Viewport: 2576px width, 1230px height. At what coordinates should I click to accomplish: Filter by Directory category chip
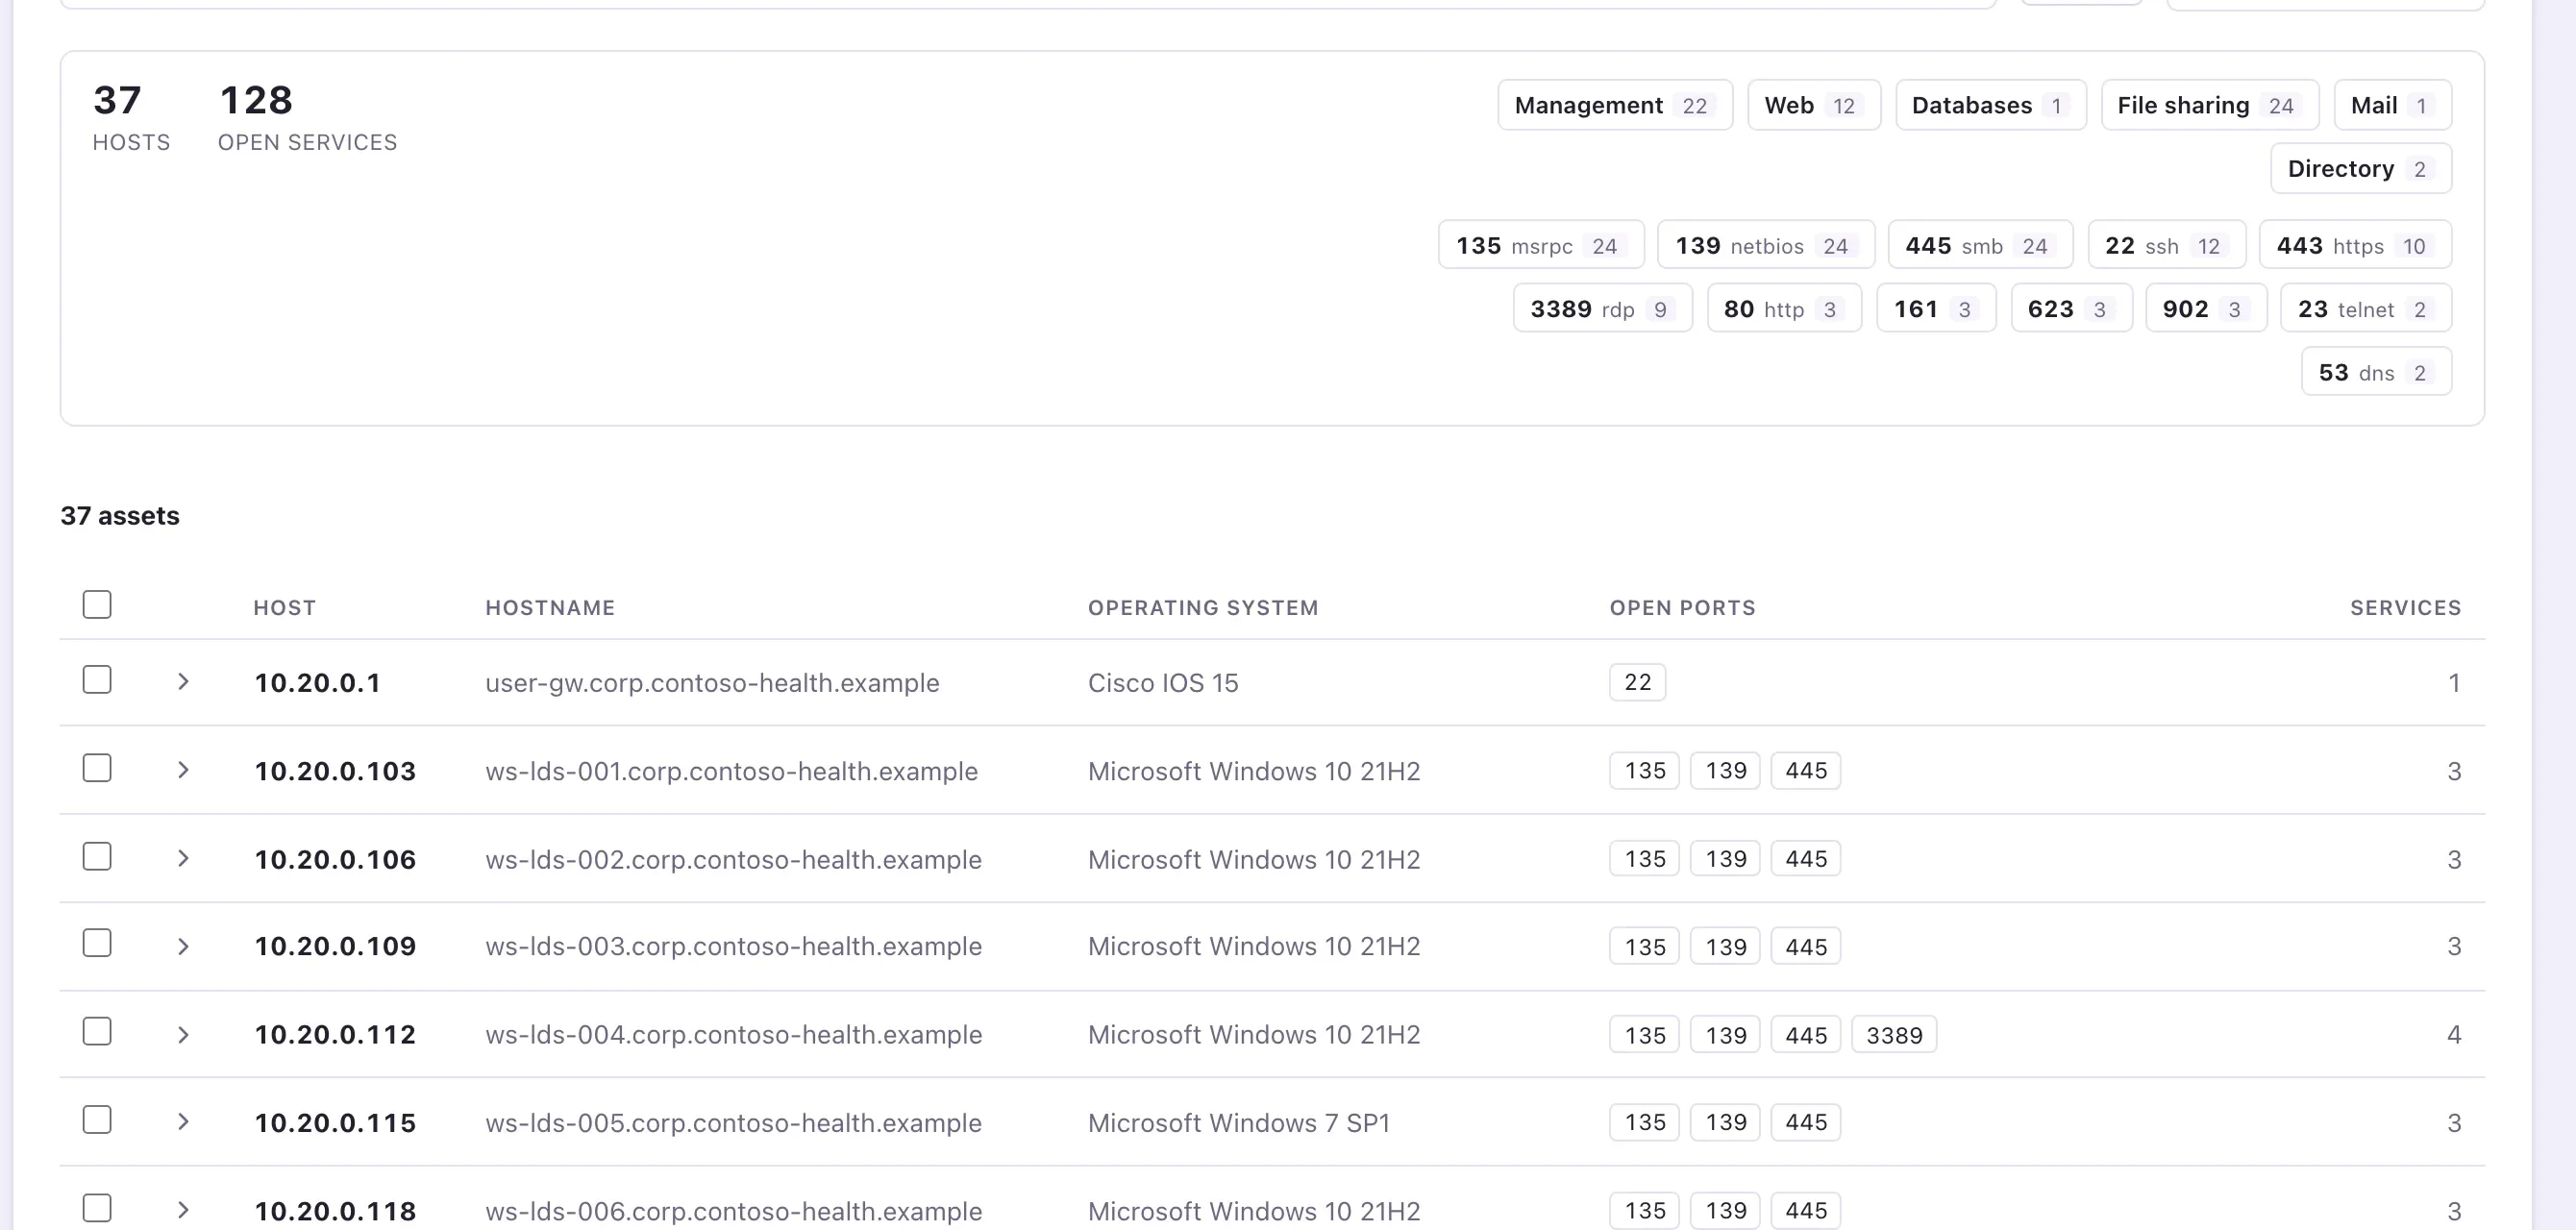2361,168
